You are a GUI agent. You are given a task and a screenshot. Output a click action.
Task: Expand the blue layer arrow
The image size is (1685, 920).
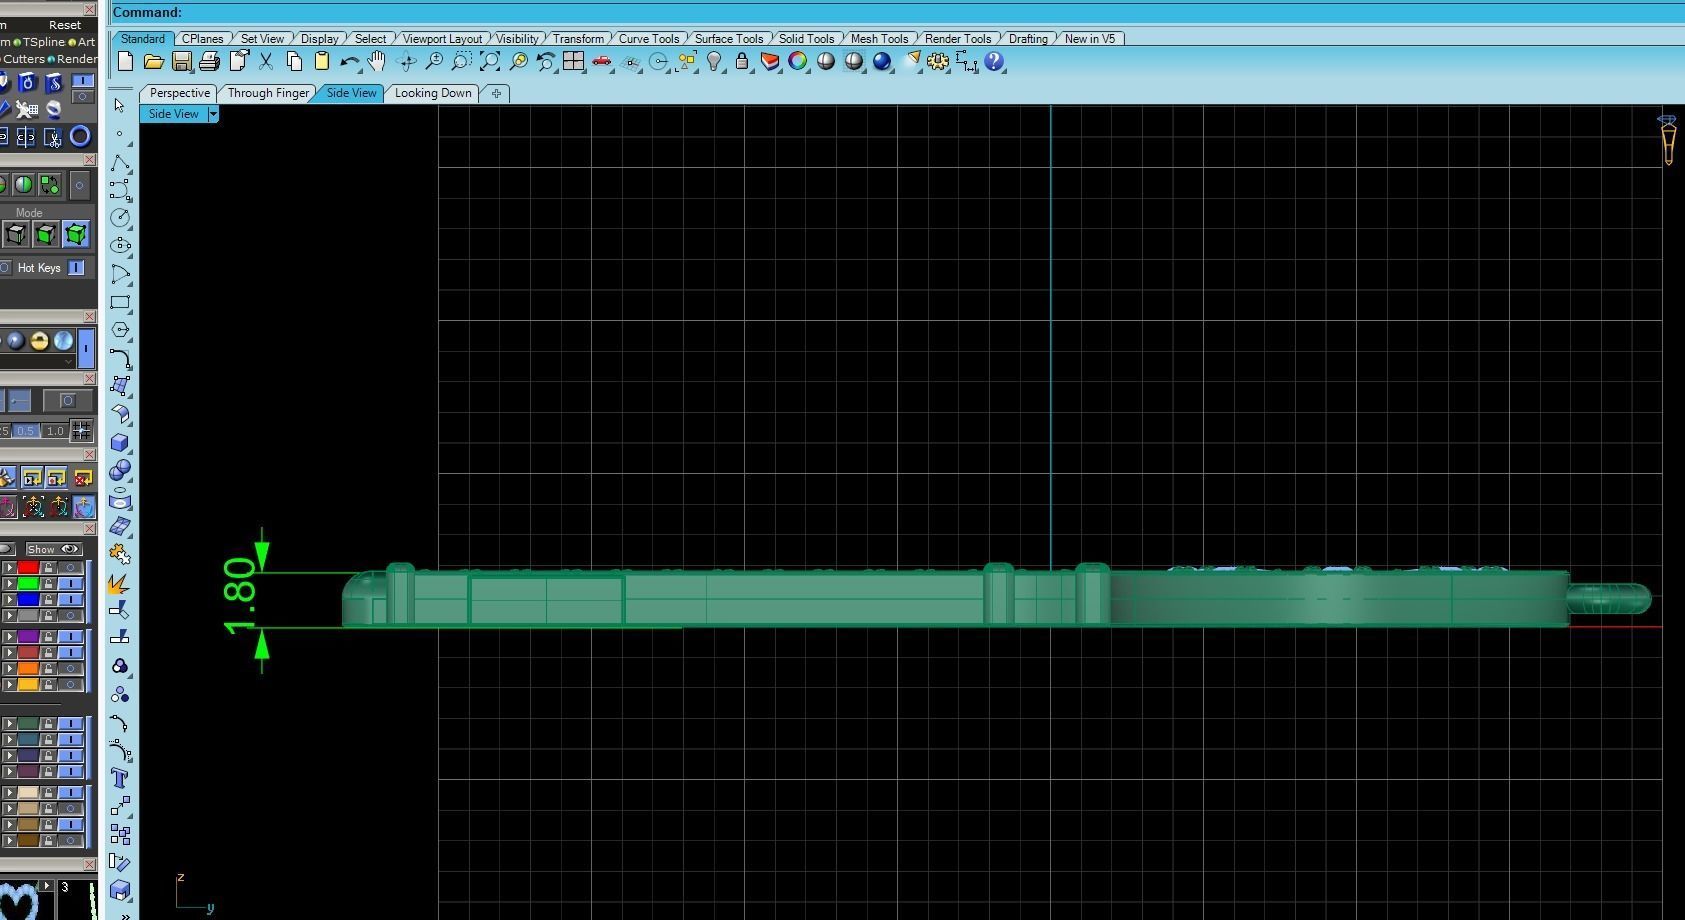coord(9,599)
